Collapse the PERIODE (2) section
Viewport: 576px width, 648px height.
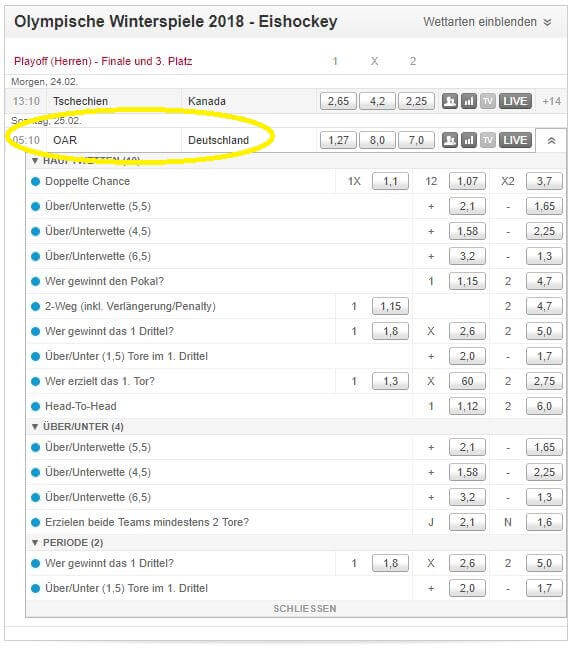67,543
